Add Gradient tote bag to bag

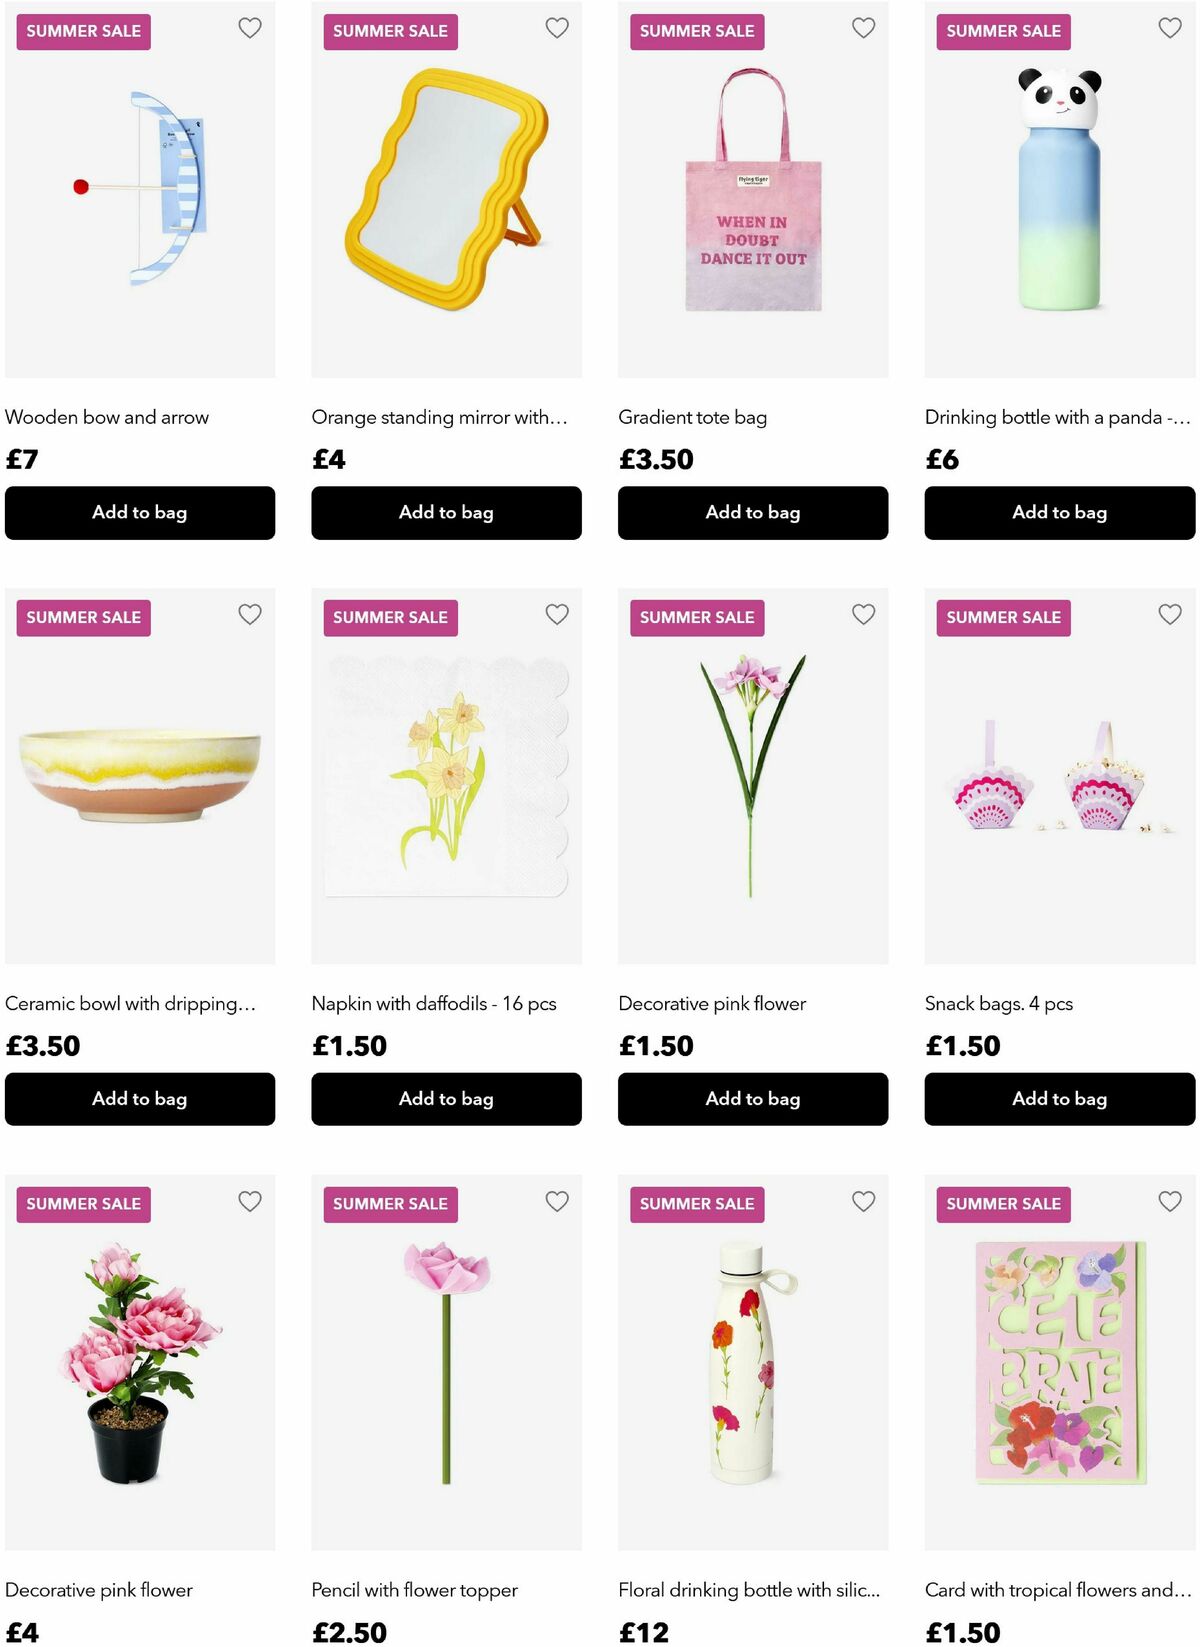753,513
